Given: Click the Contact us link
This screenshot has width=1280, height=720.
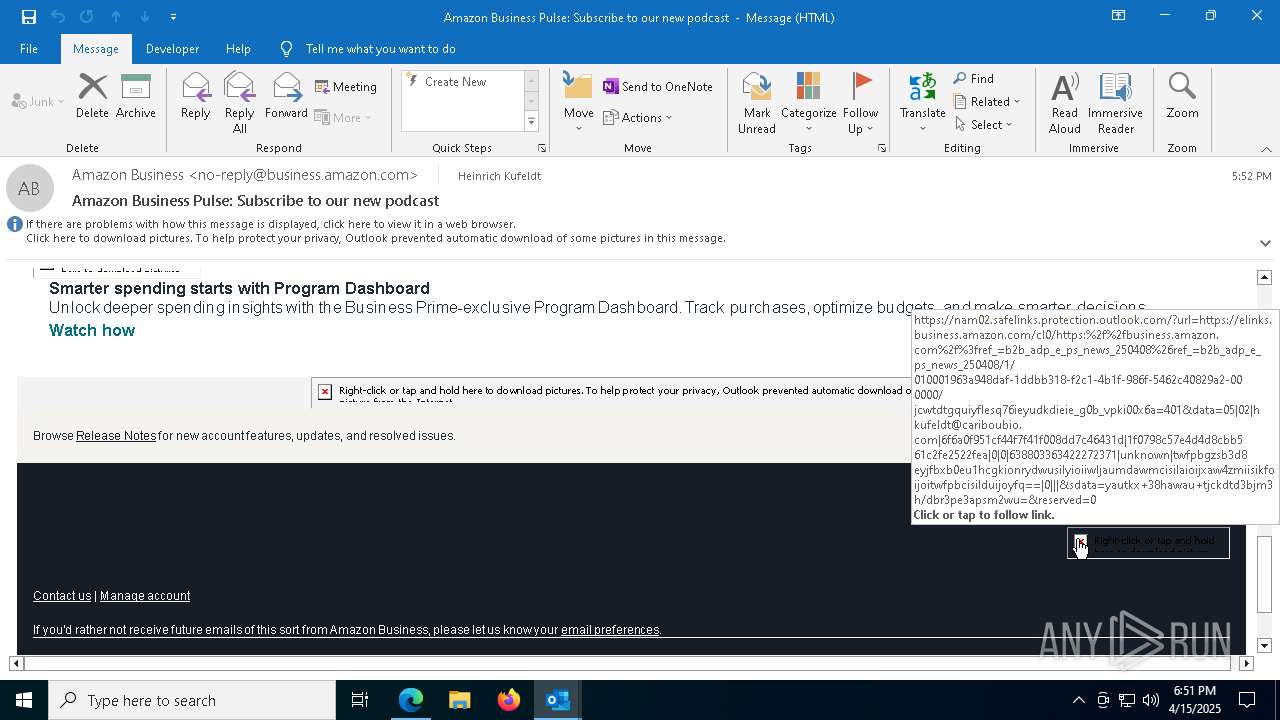Looking at the screenshot, I should [x=62, y=596].
